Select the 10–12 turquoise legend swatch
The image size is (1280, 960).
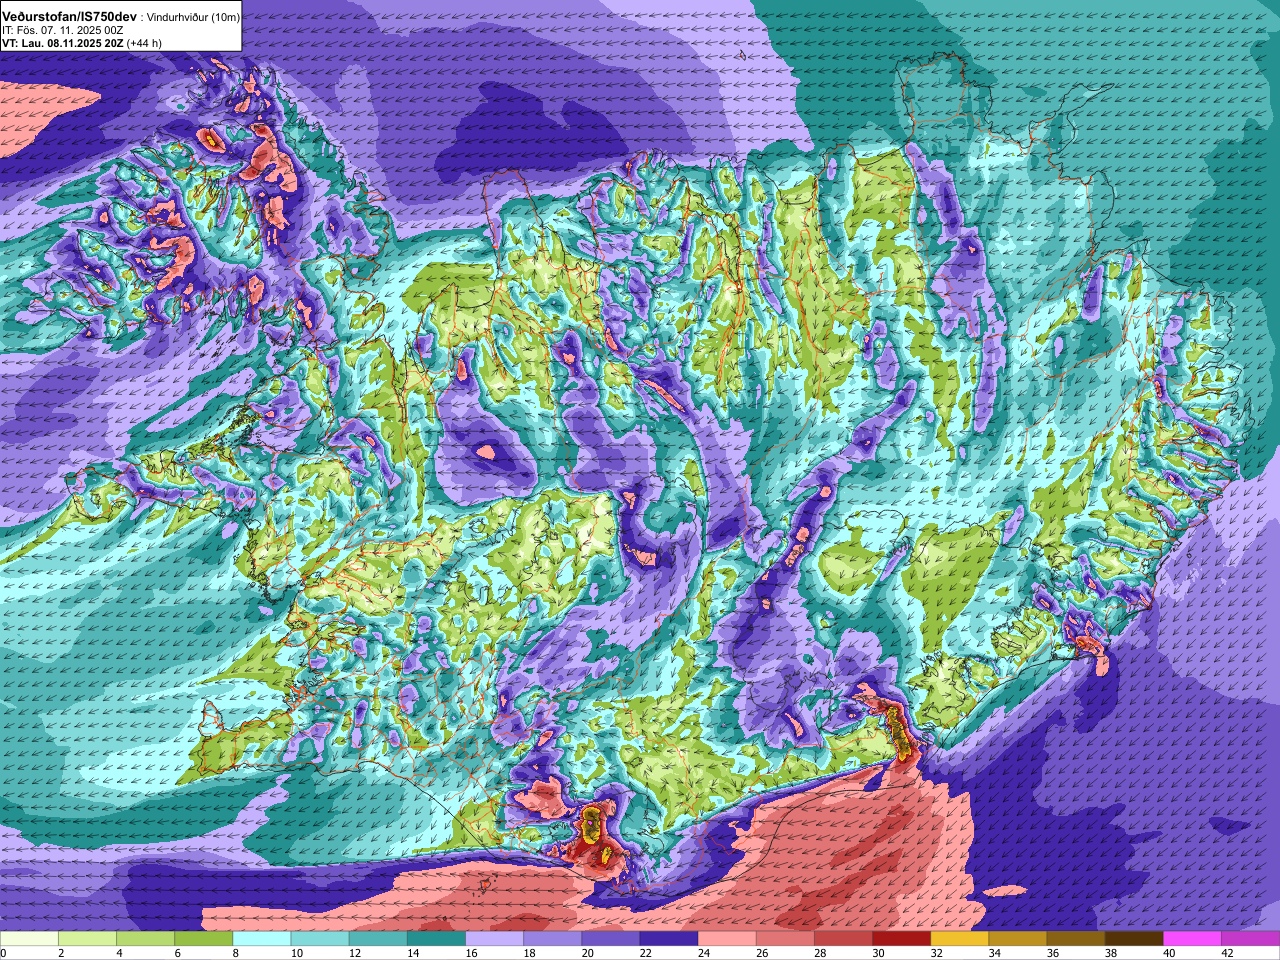(x=320, y=939)
